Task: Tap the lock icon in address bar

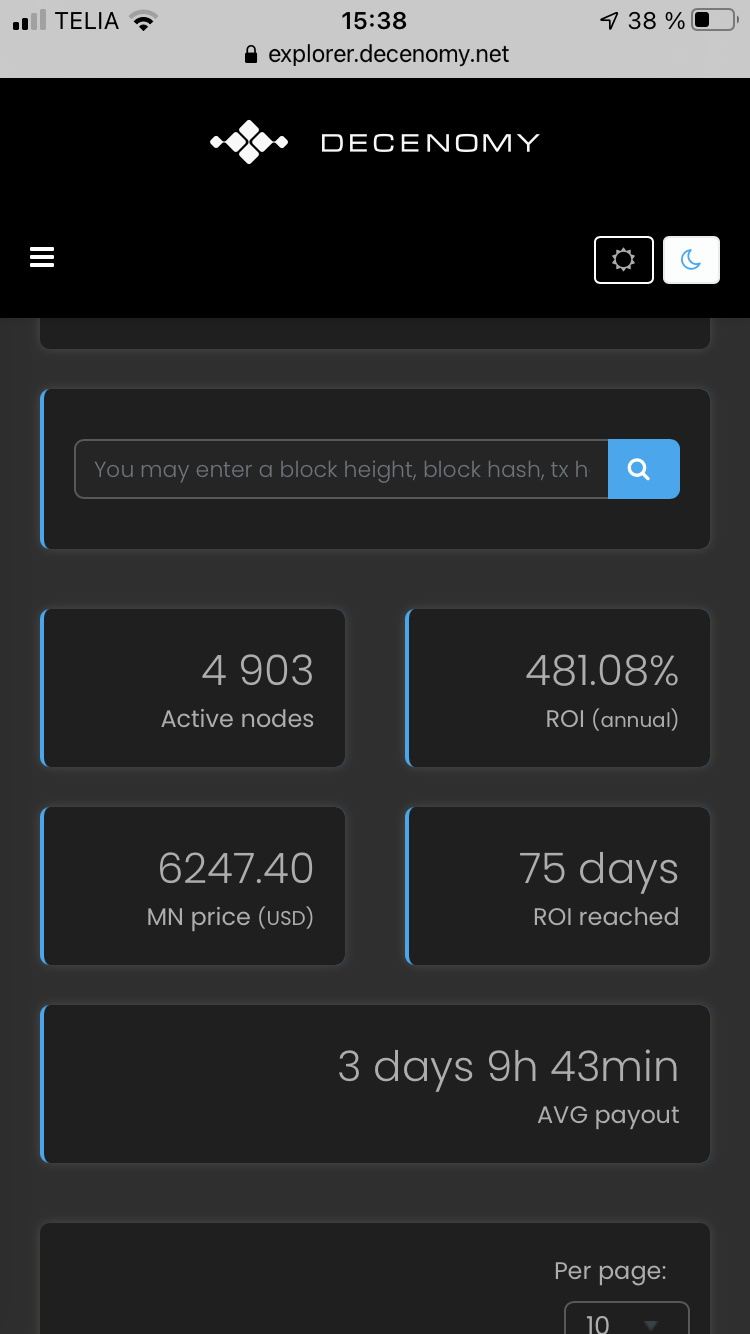Action: [251, 55]
